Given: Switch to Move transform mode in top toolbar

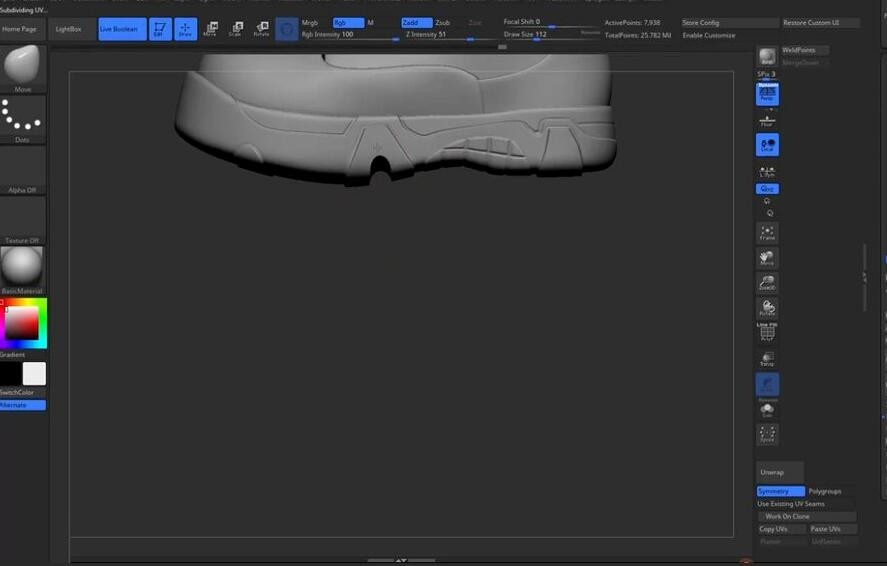Looking at the screenshot, I should tap(210, 29).
